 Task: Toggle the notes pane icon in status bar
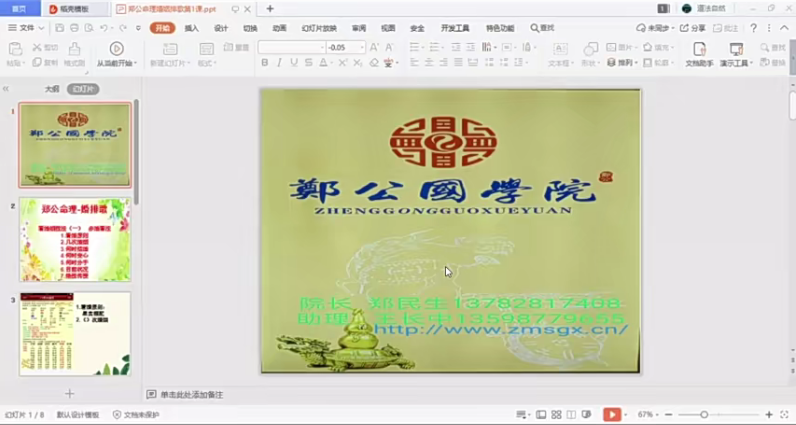[521, 415]
